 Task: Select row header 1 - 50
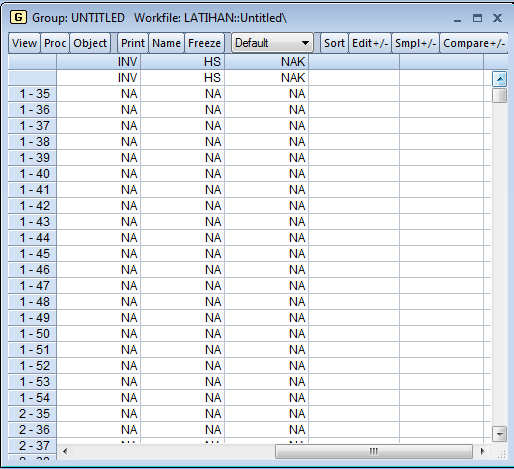coord(32,334)
